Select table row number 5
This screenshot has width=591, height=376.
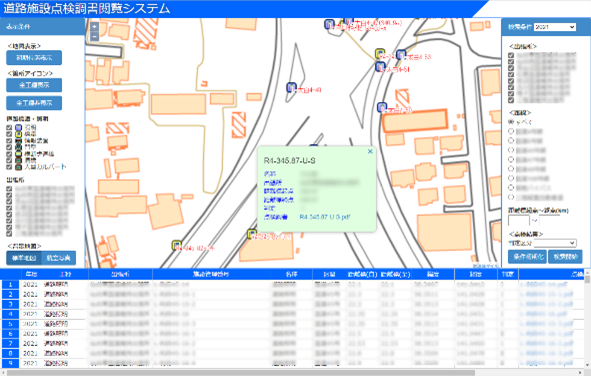pos(10,324)
